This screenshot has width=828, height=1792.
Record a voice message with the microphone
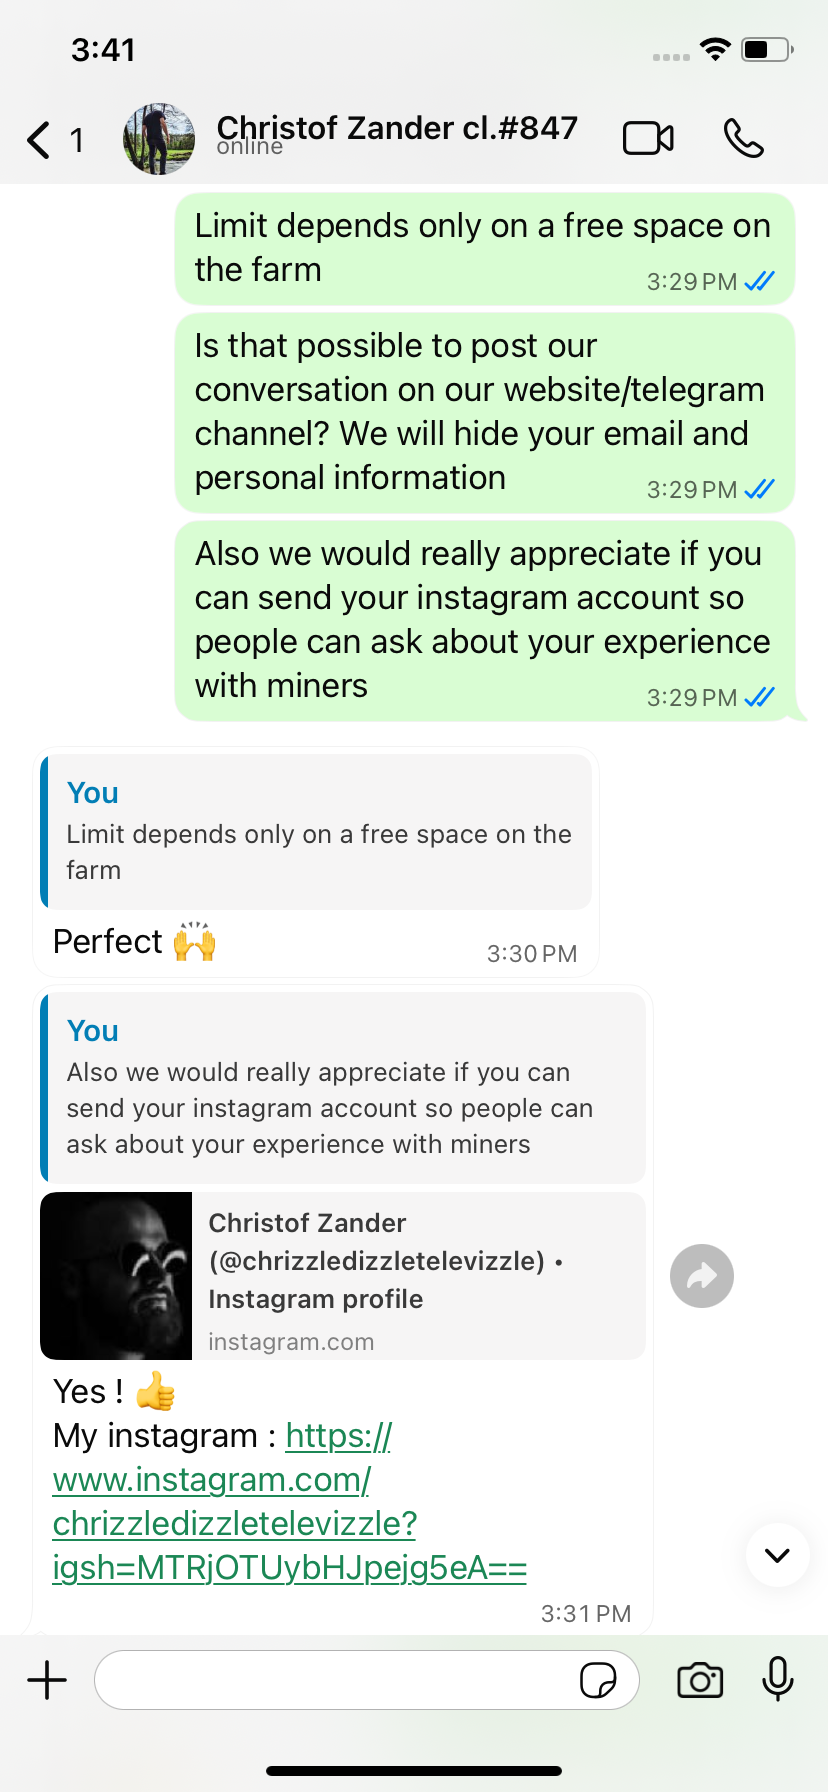click(x=778, y=1679)
